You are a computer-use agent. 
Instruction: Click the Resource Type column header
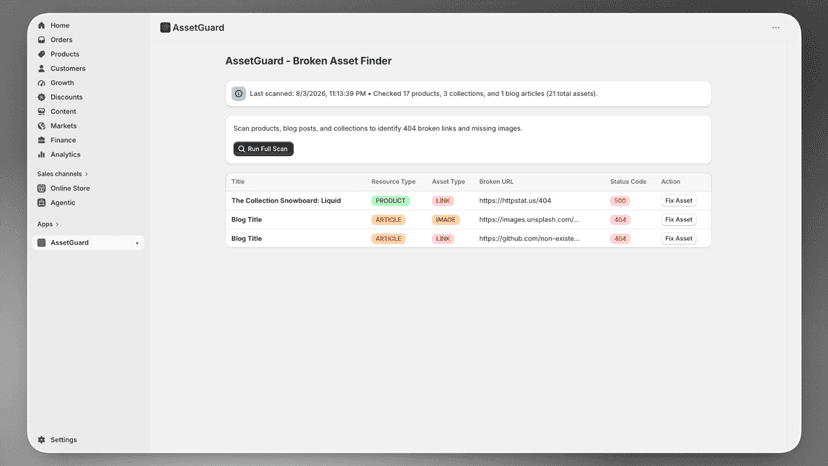point(393,182)
